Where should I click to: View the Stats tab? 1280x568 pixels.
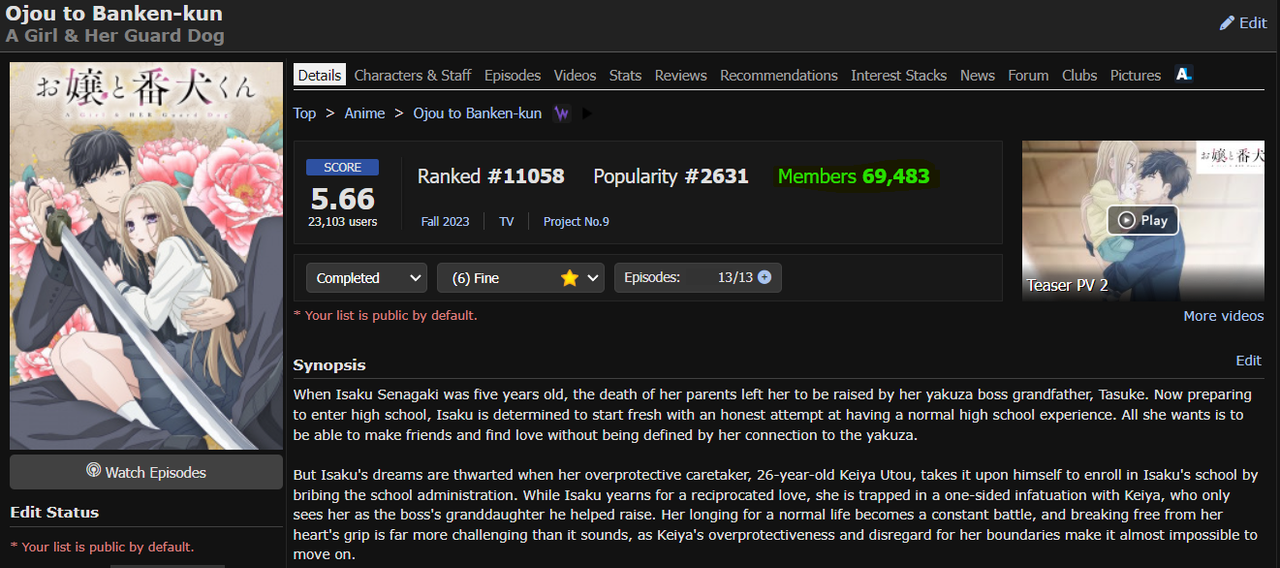pyautogui.click(x=625, y=75)
